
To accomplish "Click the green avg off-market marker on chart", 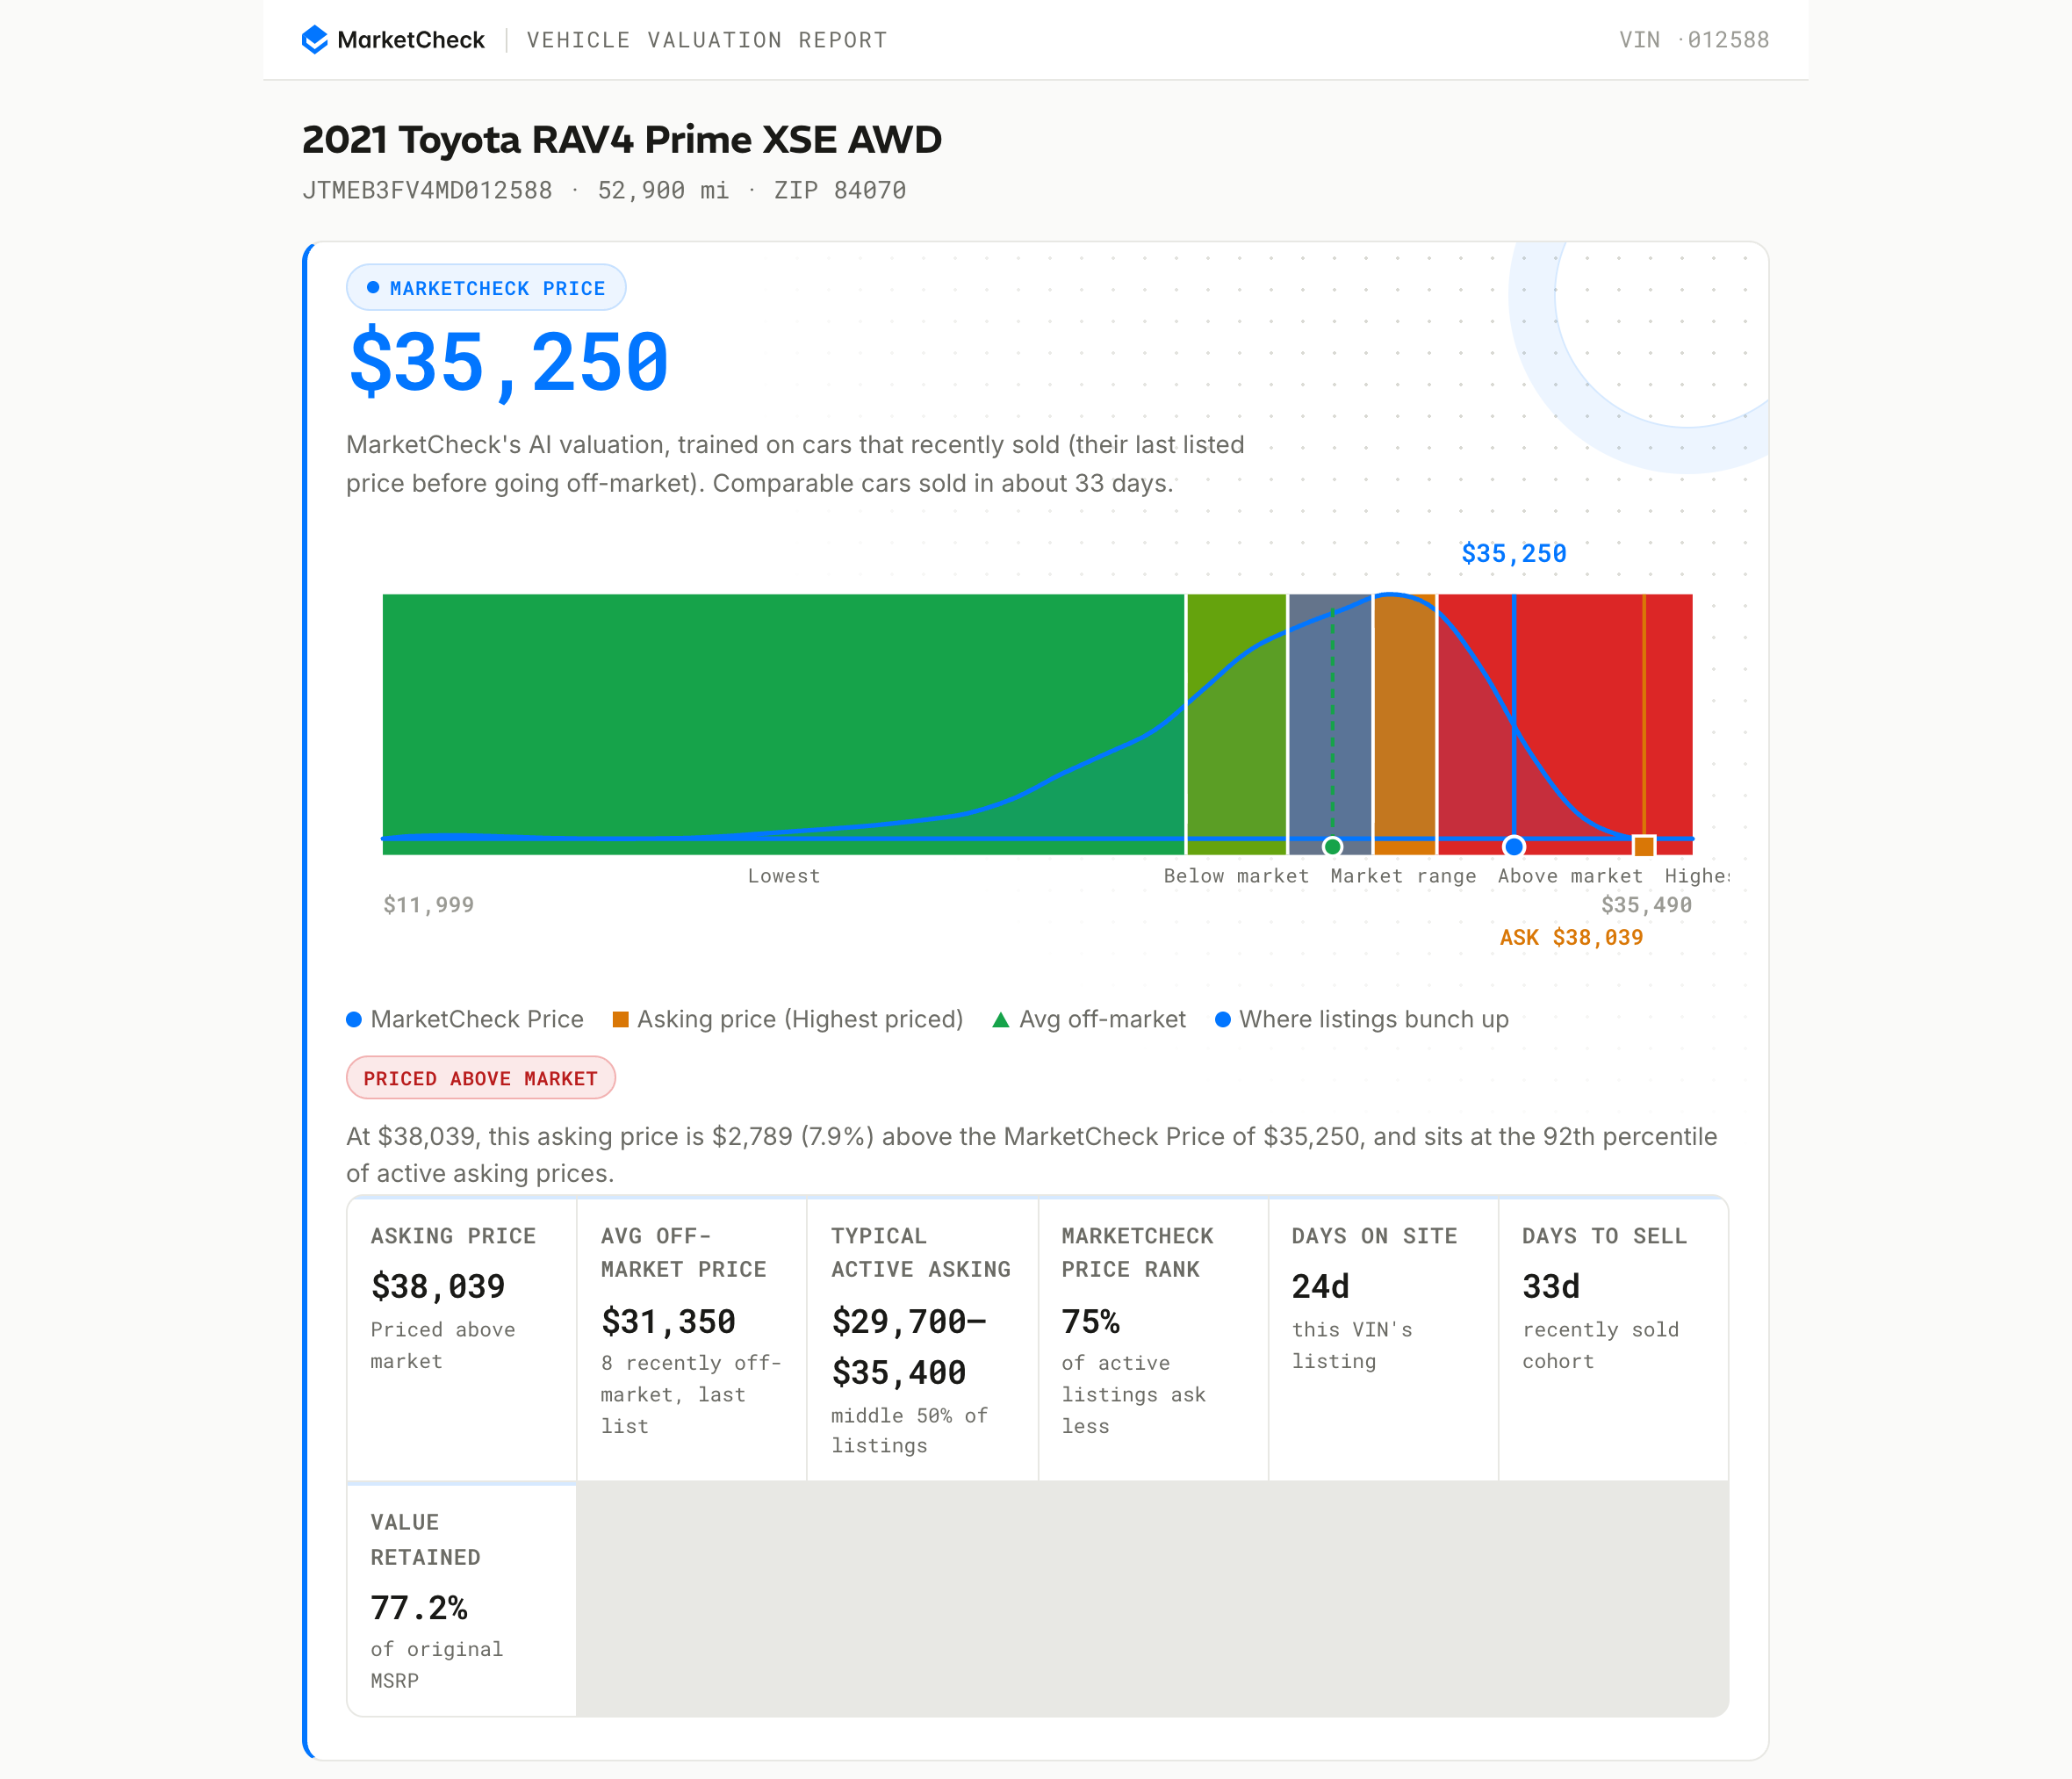I will 1332,846.
